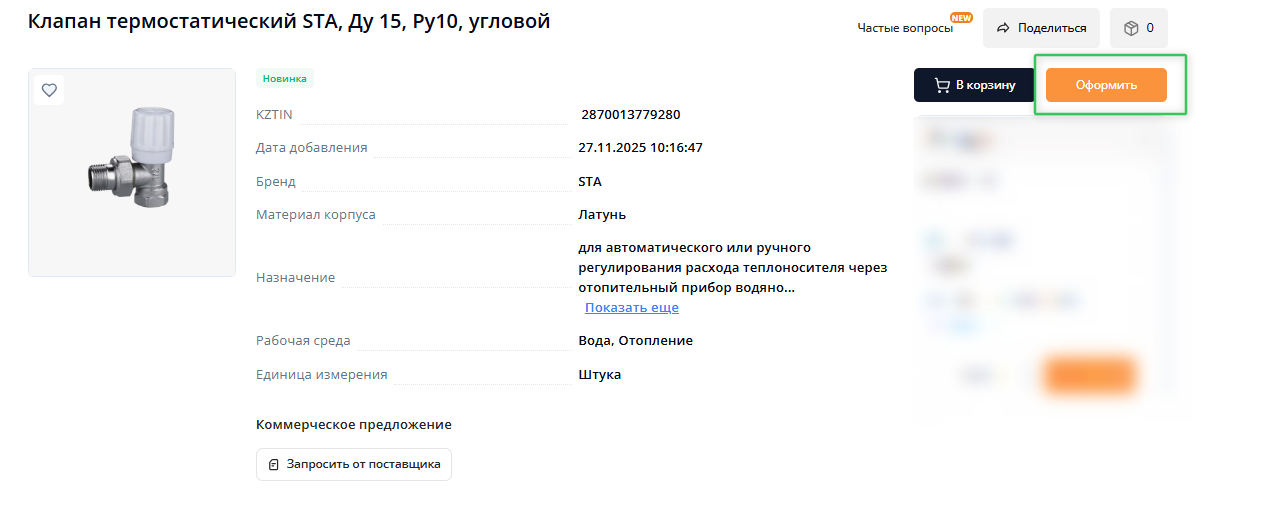Click the share arrow icon
1263x516 pixels.
coord(1003,28)
